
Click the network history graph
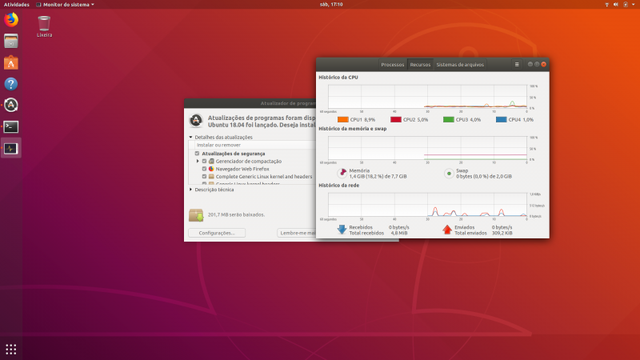coord(427,204)
